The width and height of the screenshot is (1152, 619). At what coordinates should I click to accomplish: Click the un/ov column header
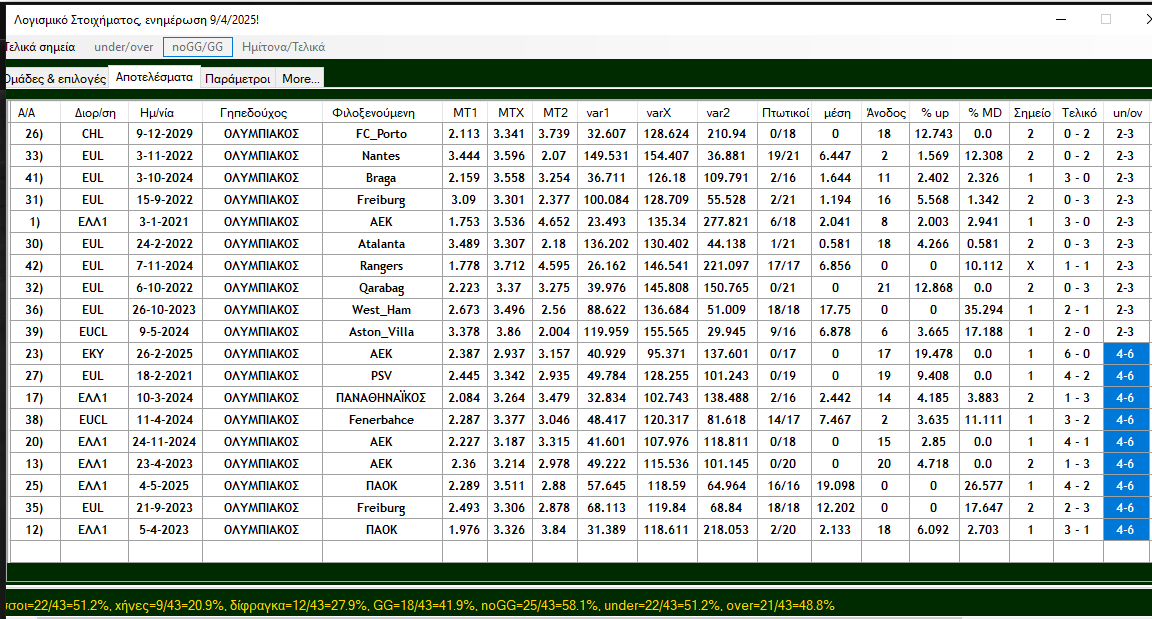tap(1125, 113)
